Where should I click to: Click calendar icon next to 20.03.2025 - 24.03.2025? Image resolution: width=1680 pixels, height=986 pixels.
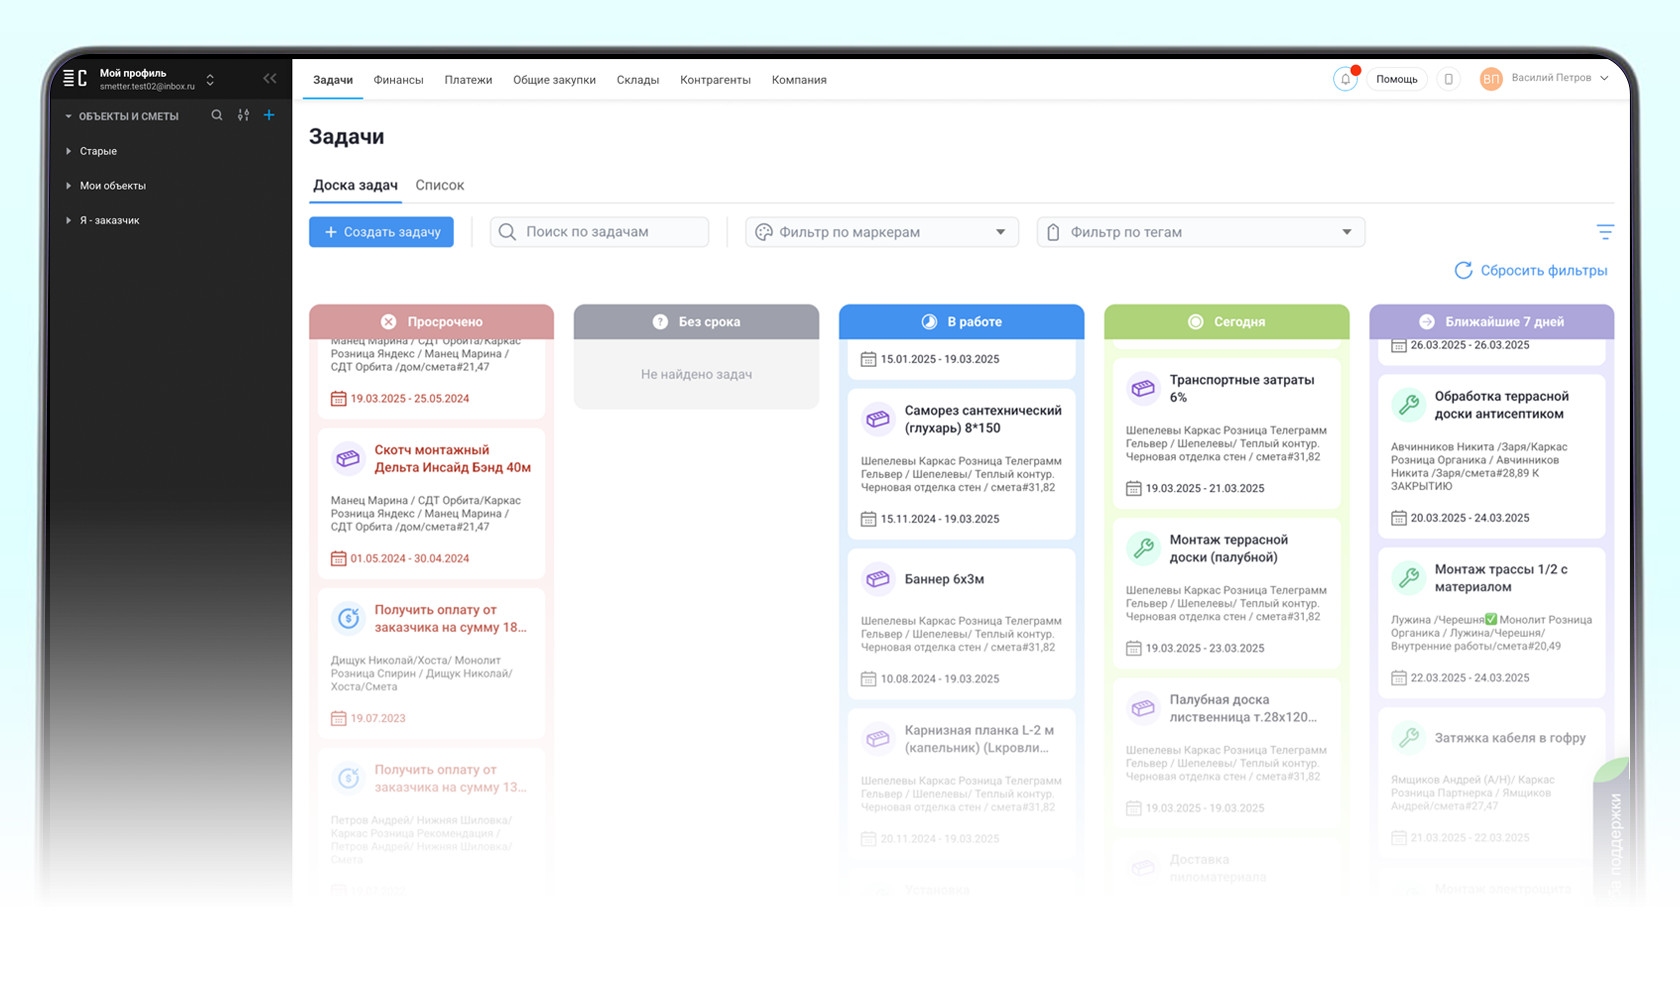(x=1399, y=518)
